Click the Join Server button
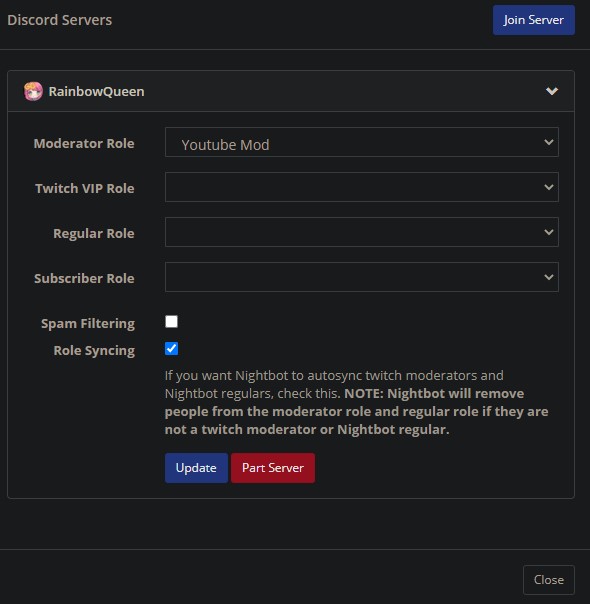The width and height of the screenshot is (590, 604). [534, 20]
